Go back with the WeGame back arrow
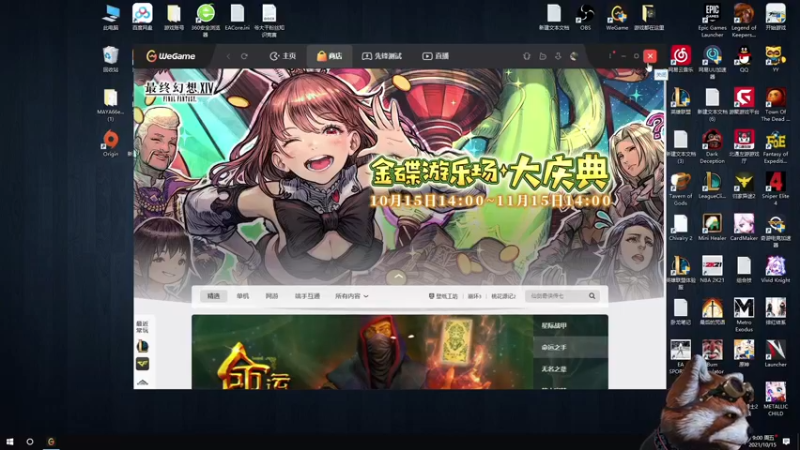The height and width of the screenshot is (450, 800). pos(228,56)
